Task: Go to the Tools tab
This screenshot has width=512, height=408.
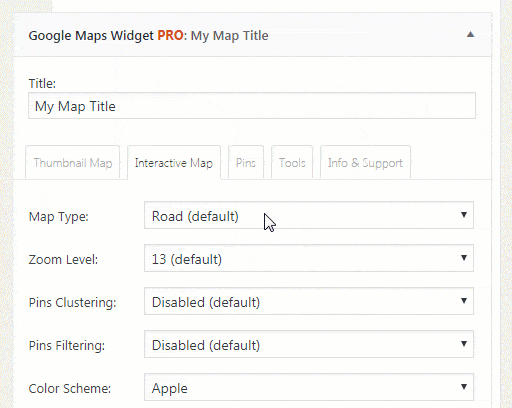Action: coord(292,162)
